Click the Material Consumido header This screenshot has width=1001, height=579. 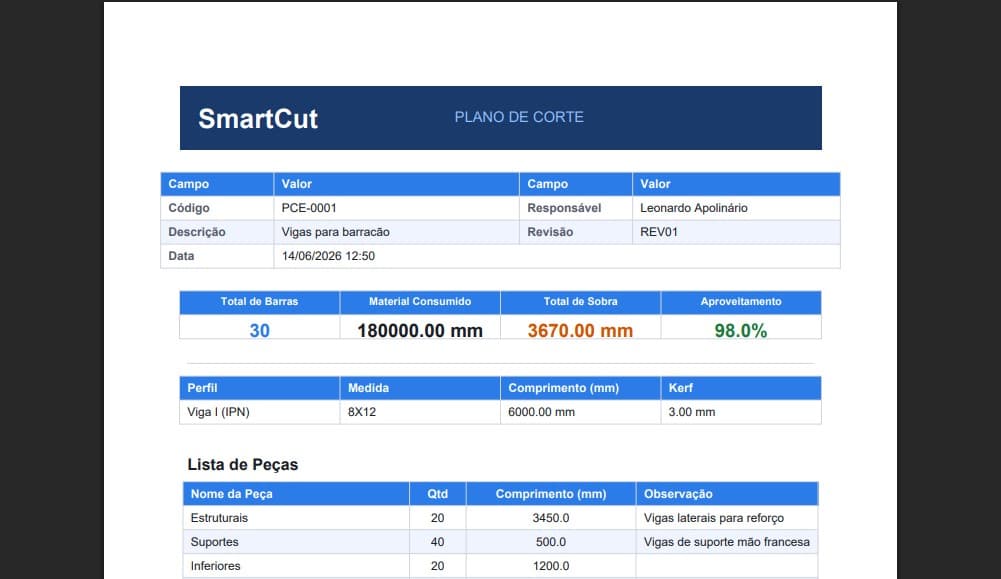(x=420, y=302)
